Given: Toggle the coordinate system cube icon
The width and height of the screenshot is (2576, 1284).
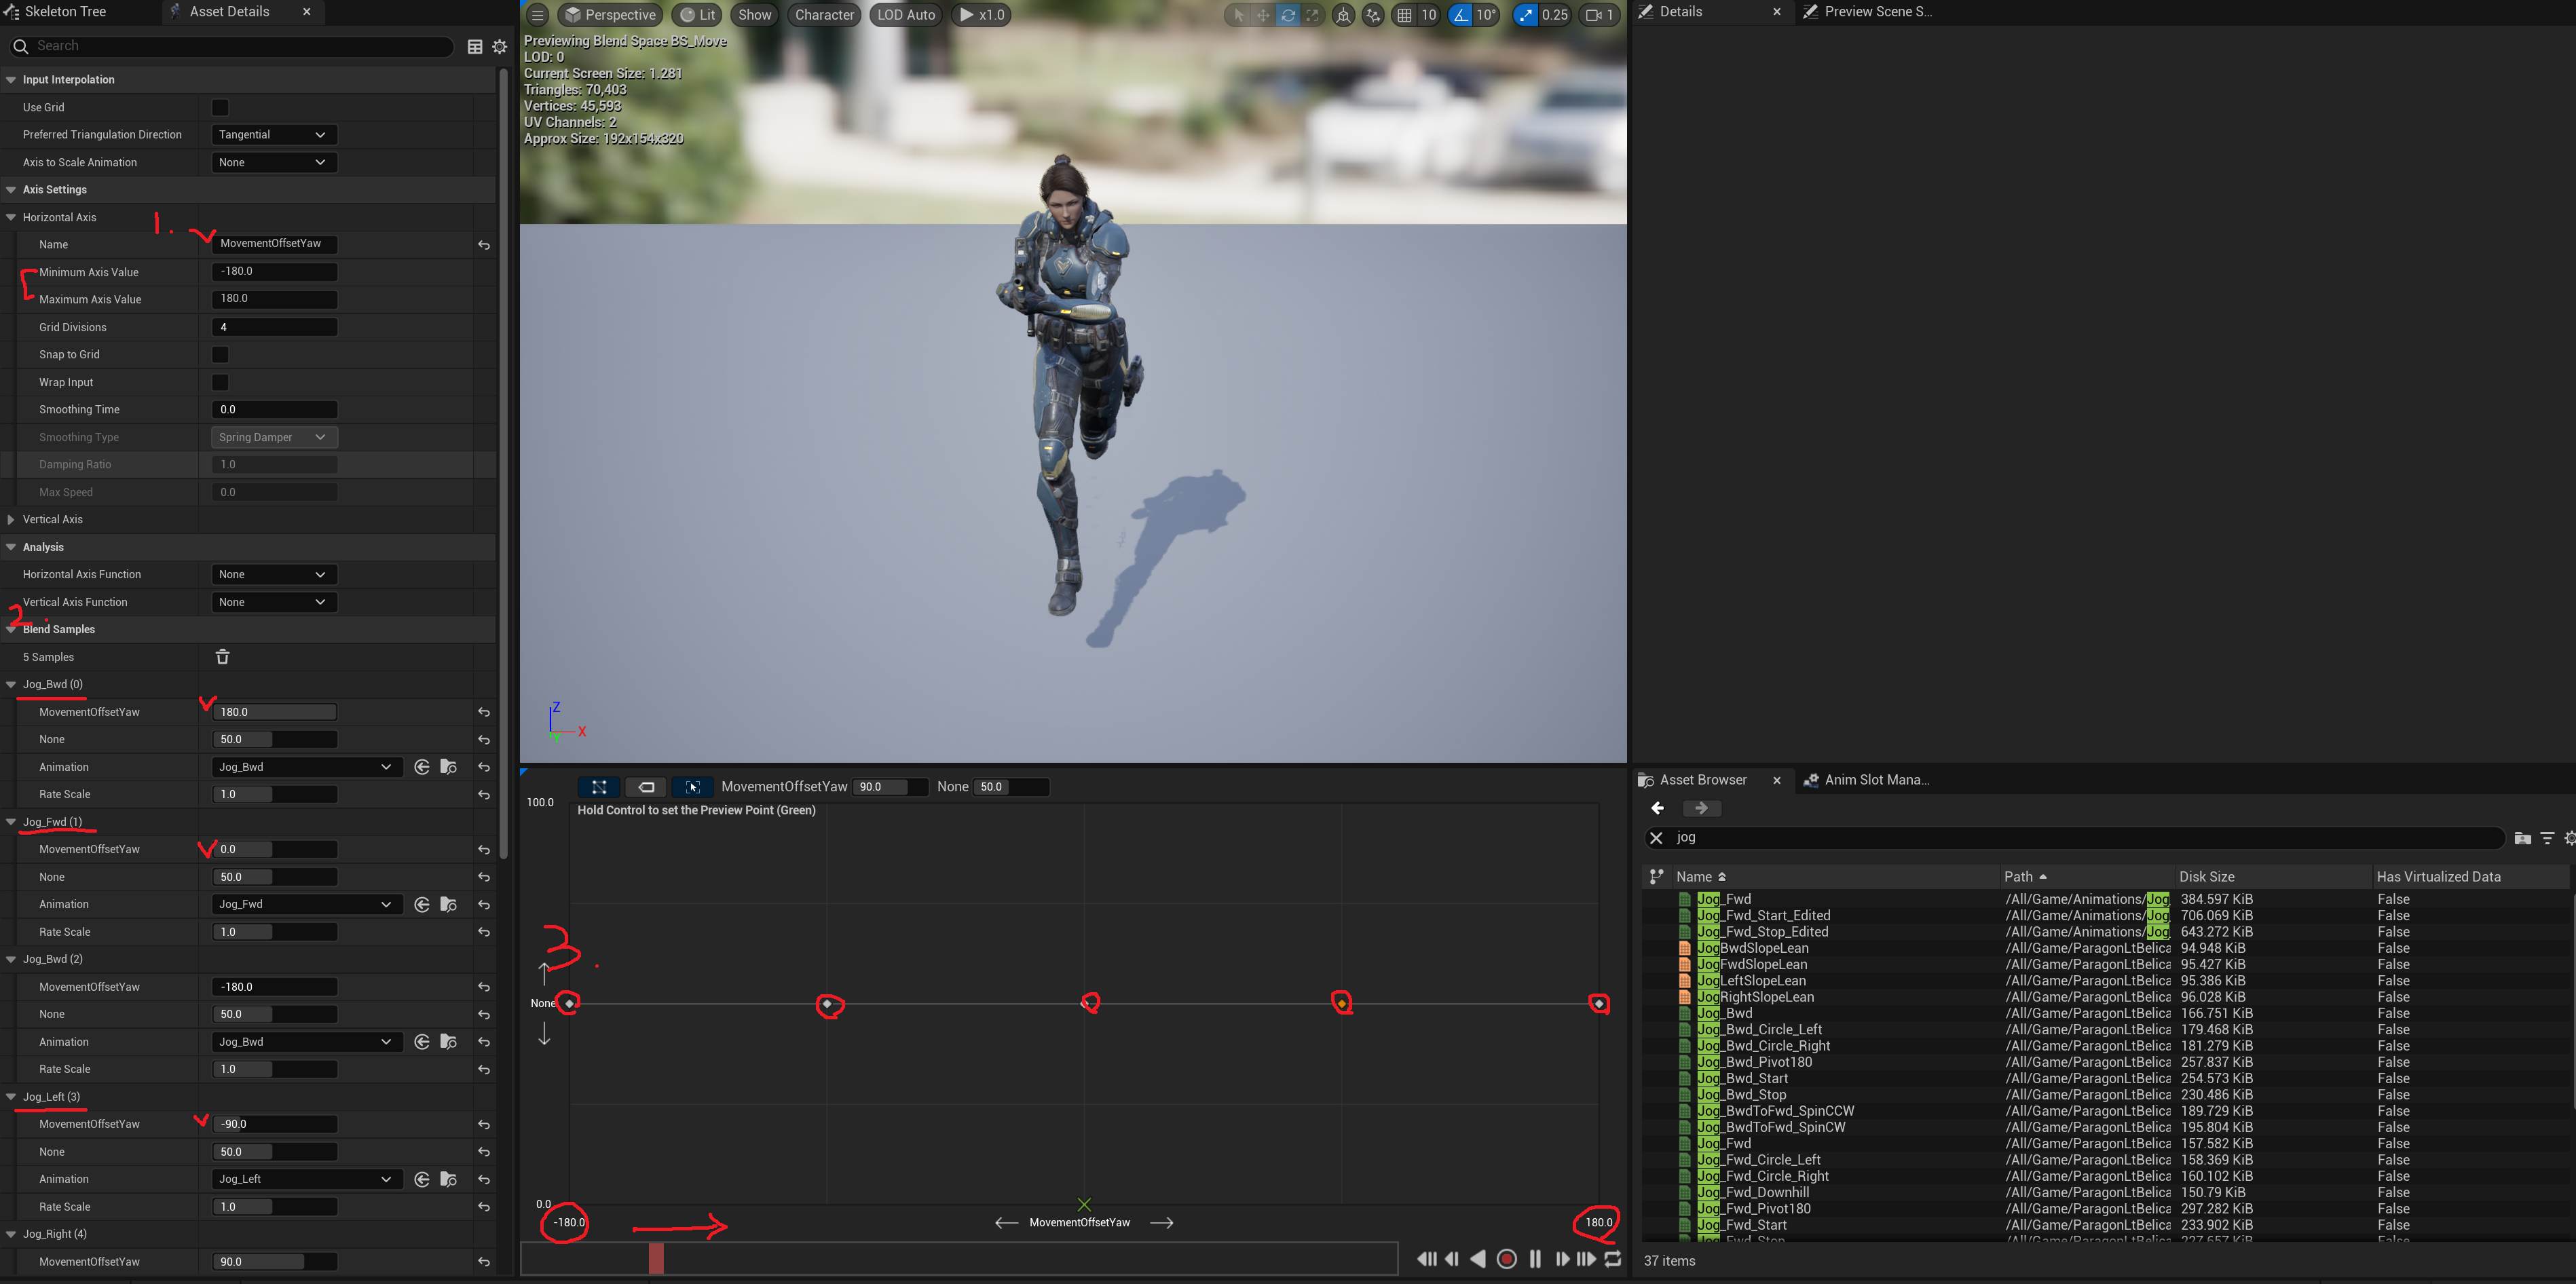Looking at the screenshot, I should (1343, 15).
